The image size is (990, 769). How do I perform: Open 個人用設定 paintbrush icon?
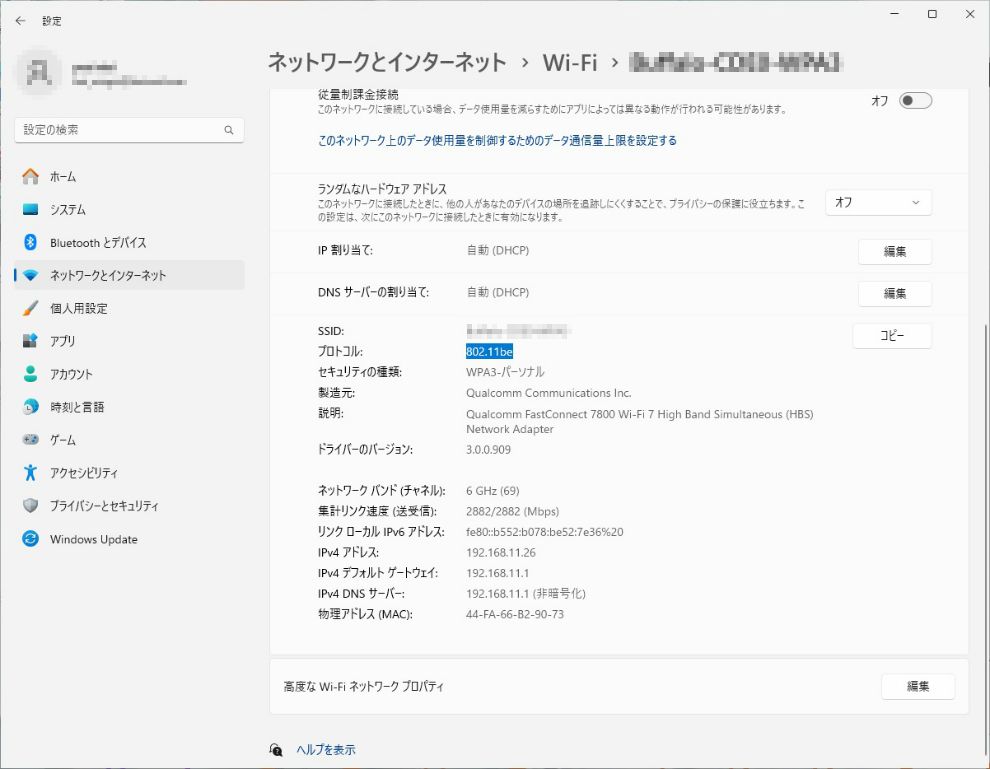(x=30, y=309)
